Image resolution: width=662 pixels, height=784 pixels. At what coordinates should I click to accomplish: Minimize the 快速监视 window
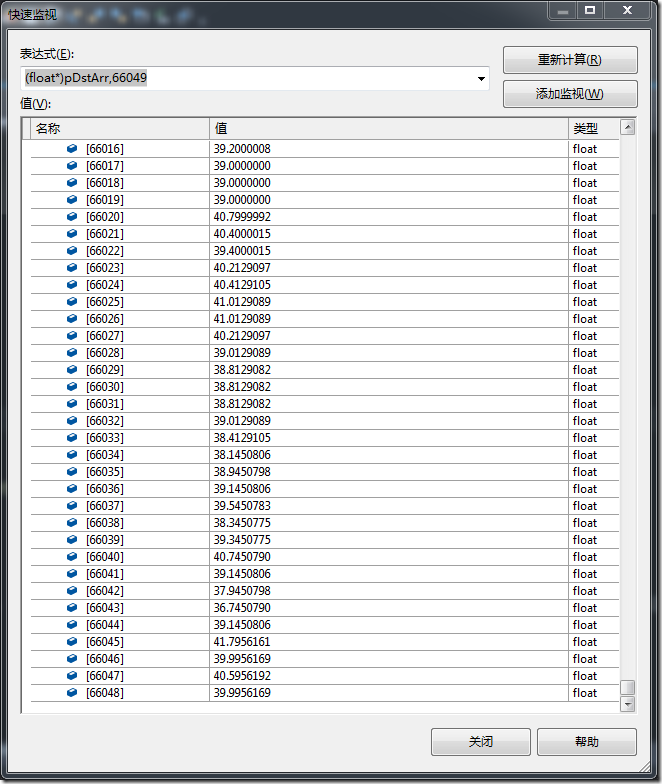563,10
